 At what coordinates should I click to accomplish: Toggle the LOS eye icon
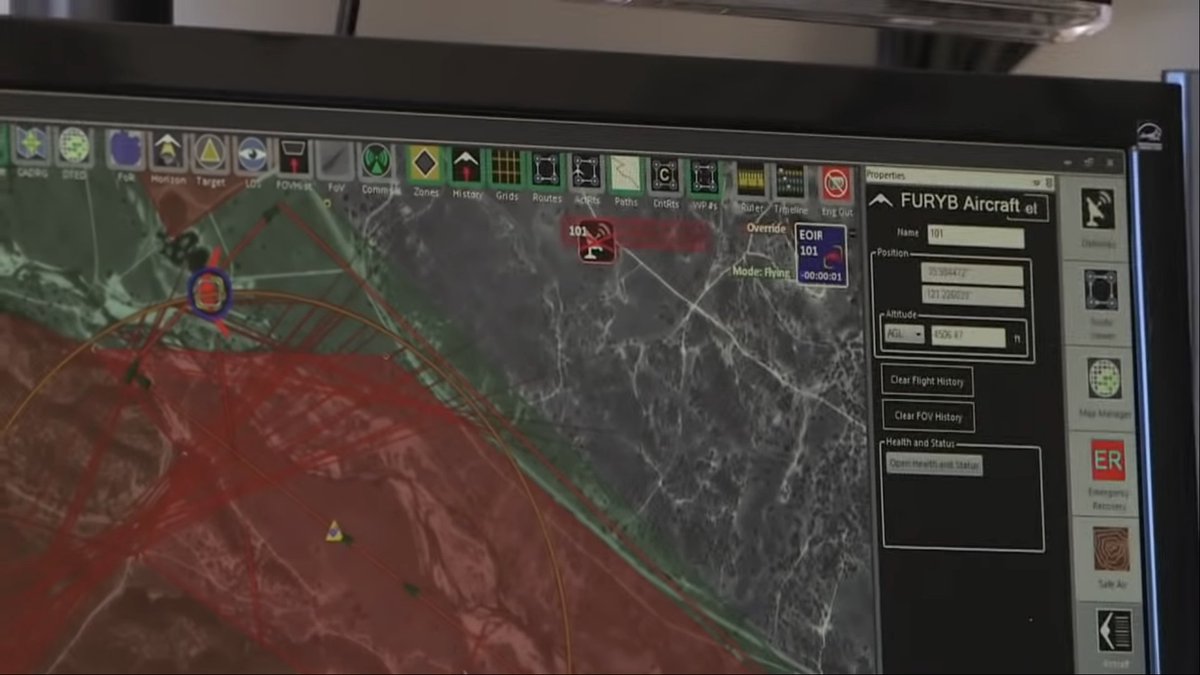coord(252,154)
